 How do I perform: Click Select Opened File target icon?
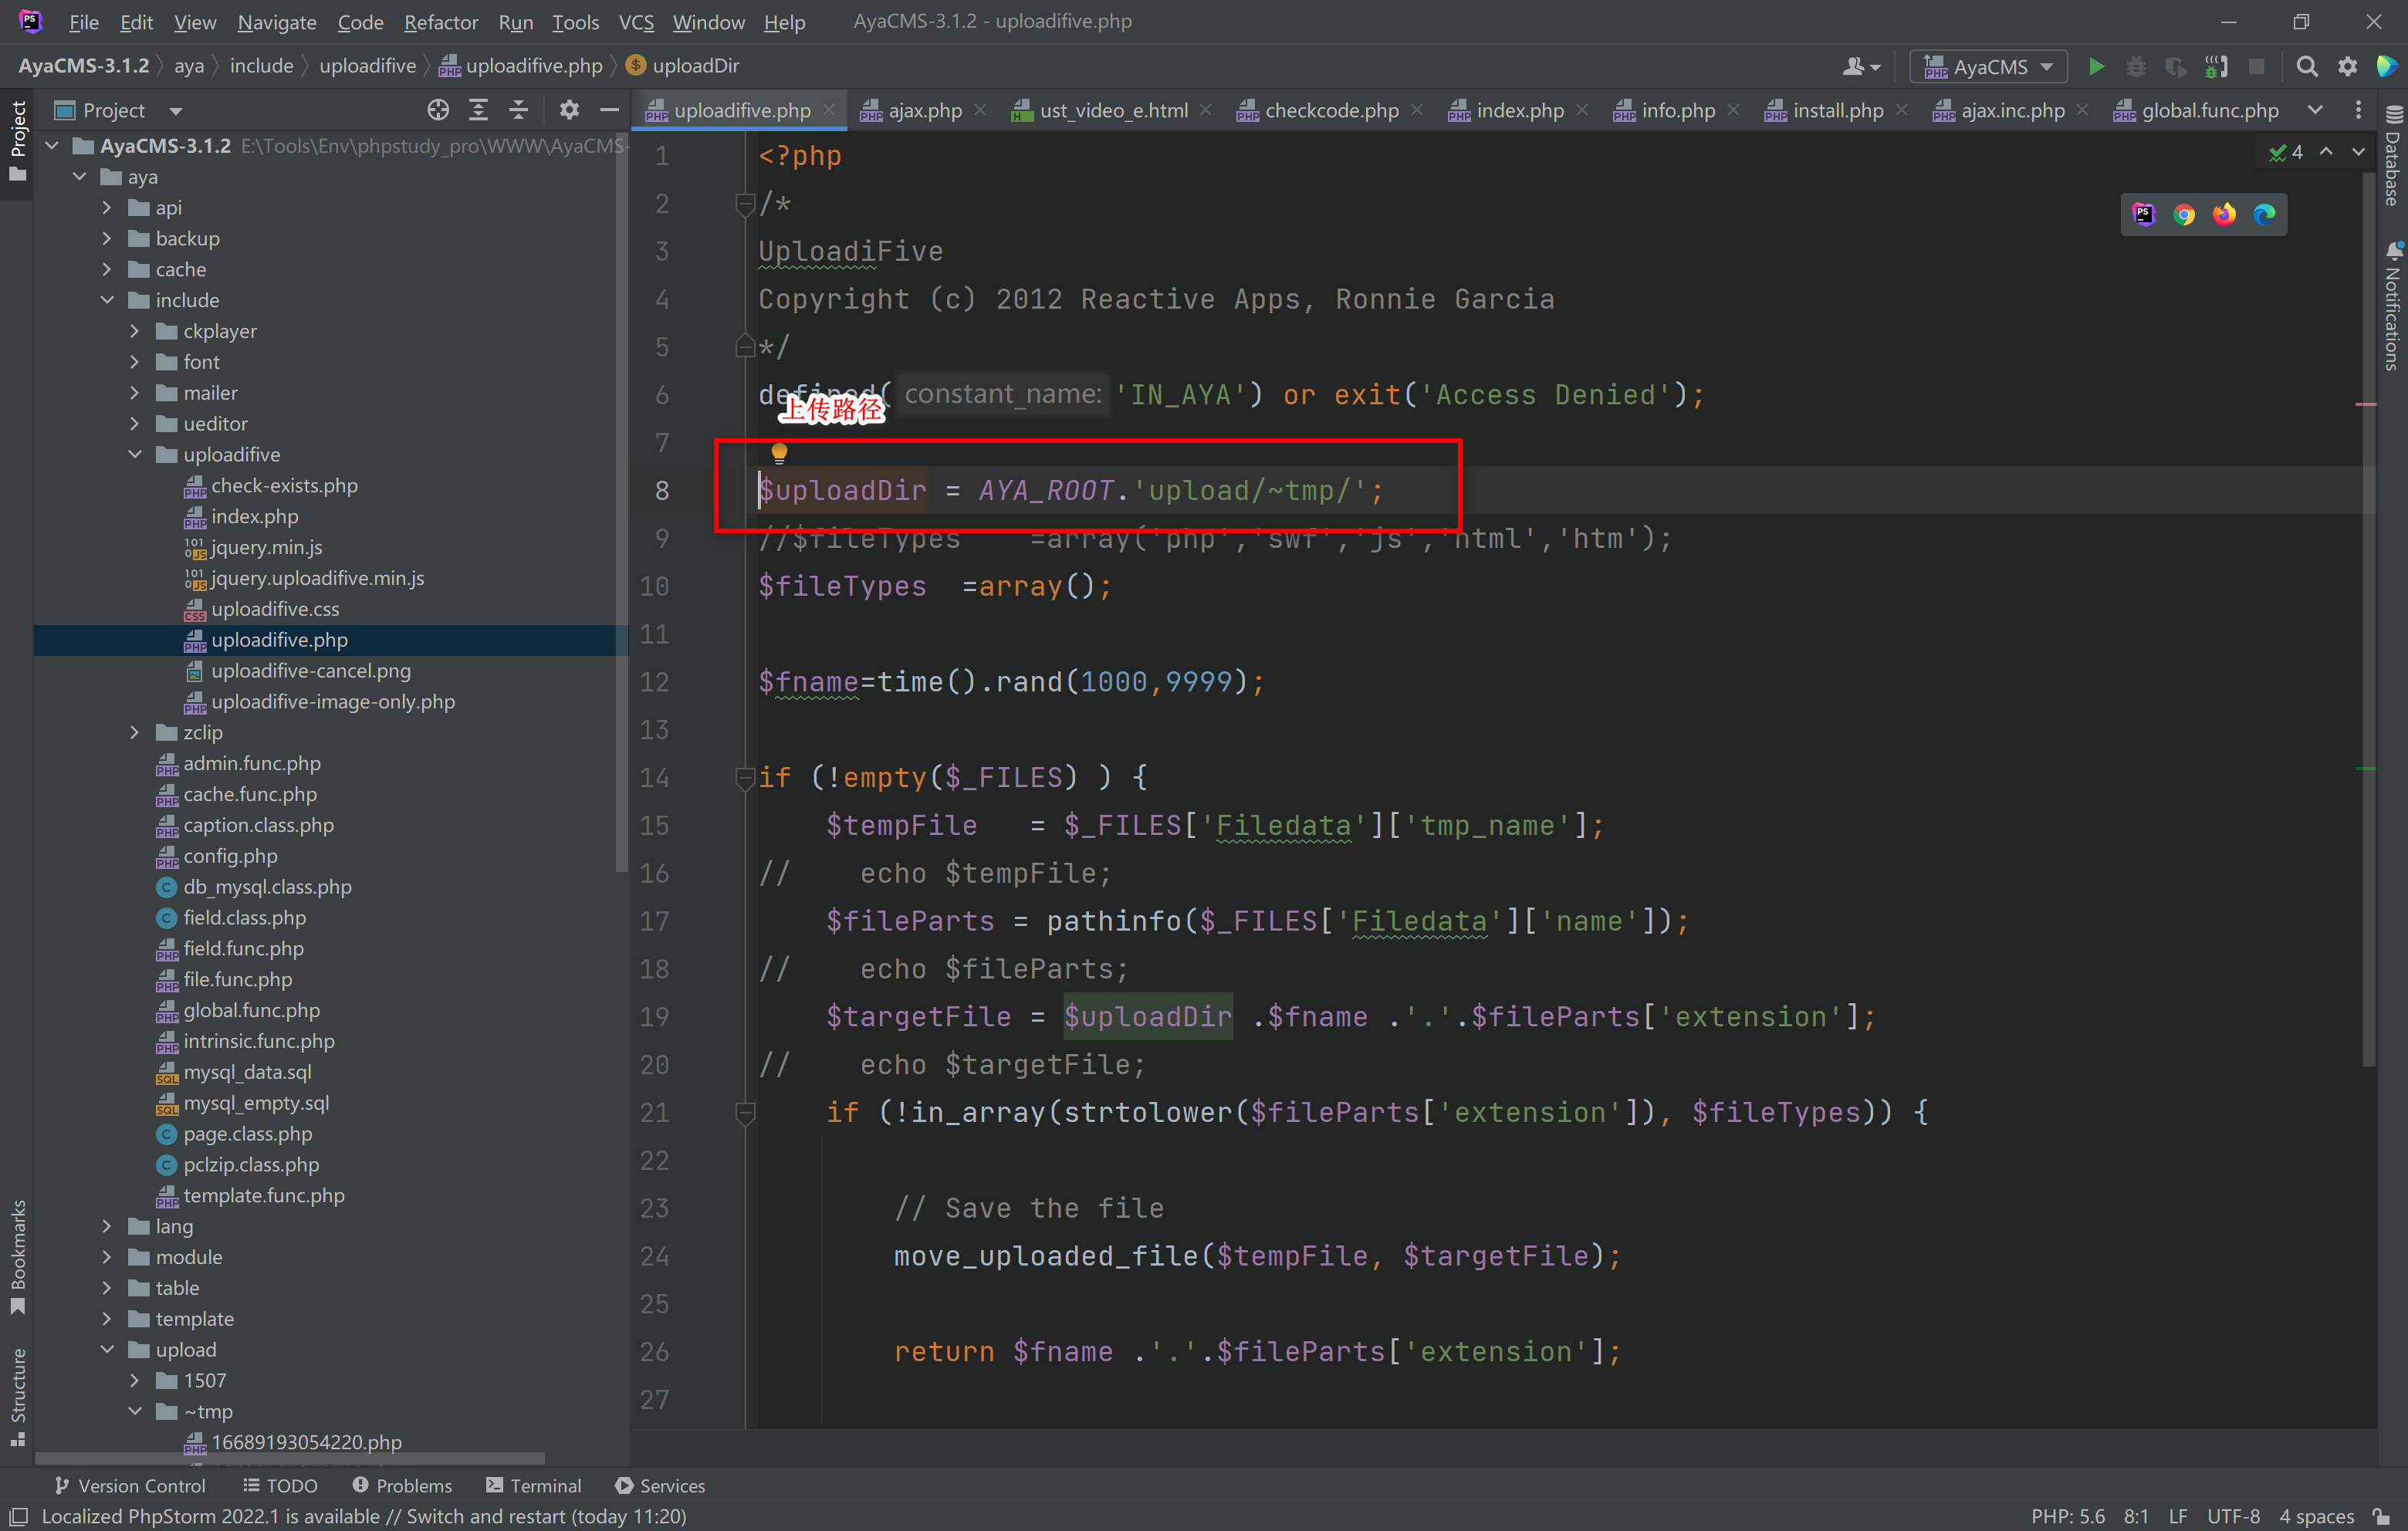pyautogui.click(x=437, y=110)
